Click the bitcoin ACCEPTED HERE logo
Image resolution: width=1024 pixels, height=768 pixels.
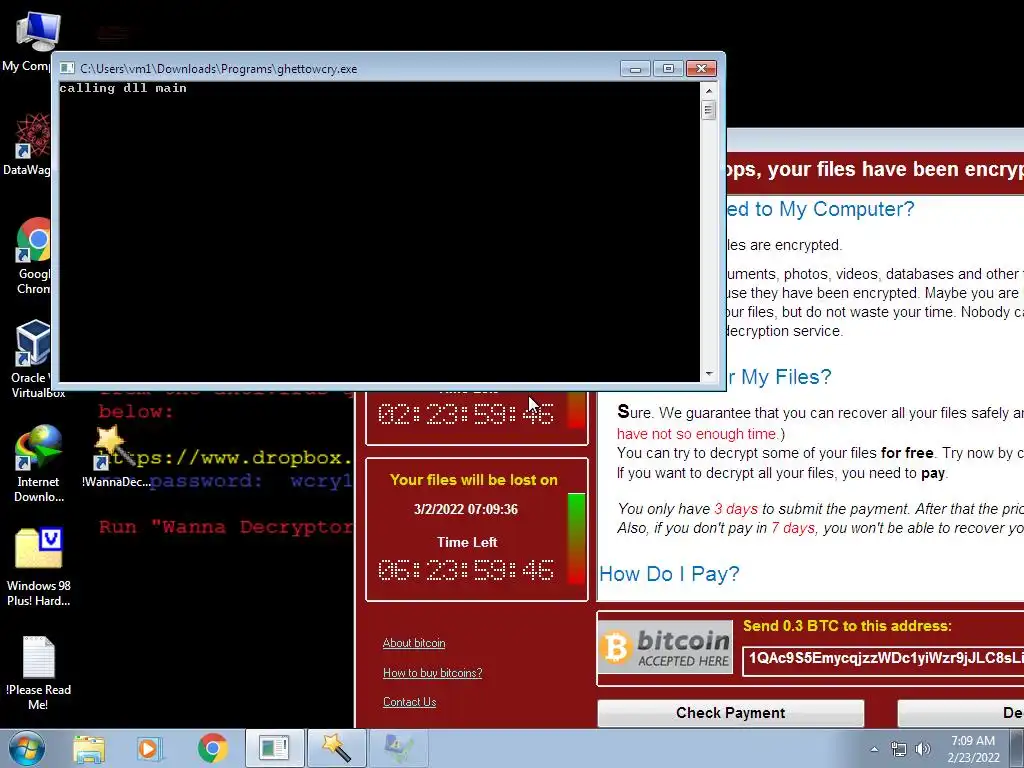pos(665,647)
